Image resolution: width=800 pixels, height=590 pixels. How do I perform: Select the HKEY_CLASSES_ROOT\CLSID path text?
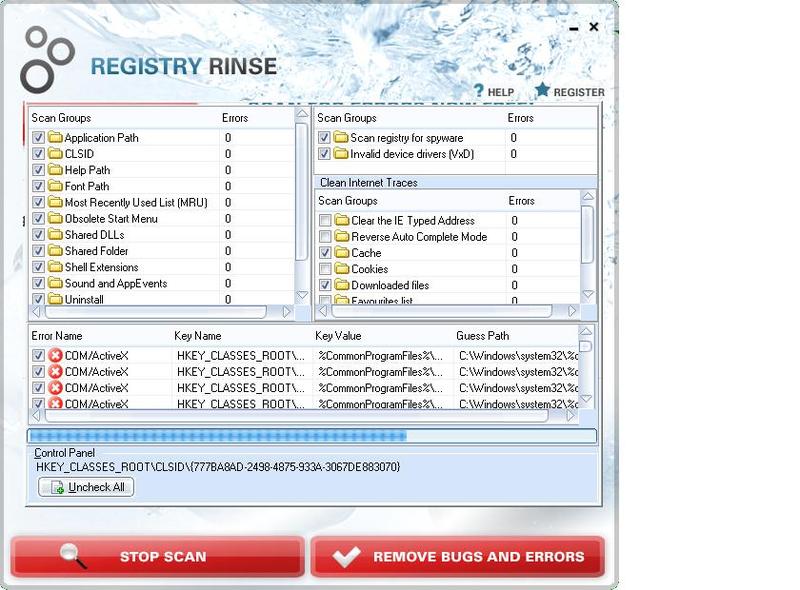pos(218,467)
